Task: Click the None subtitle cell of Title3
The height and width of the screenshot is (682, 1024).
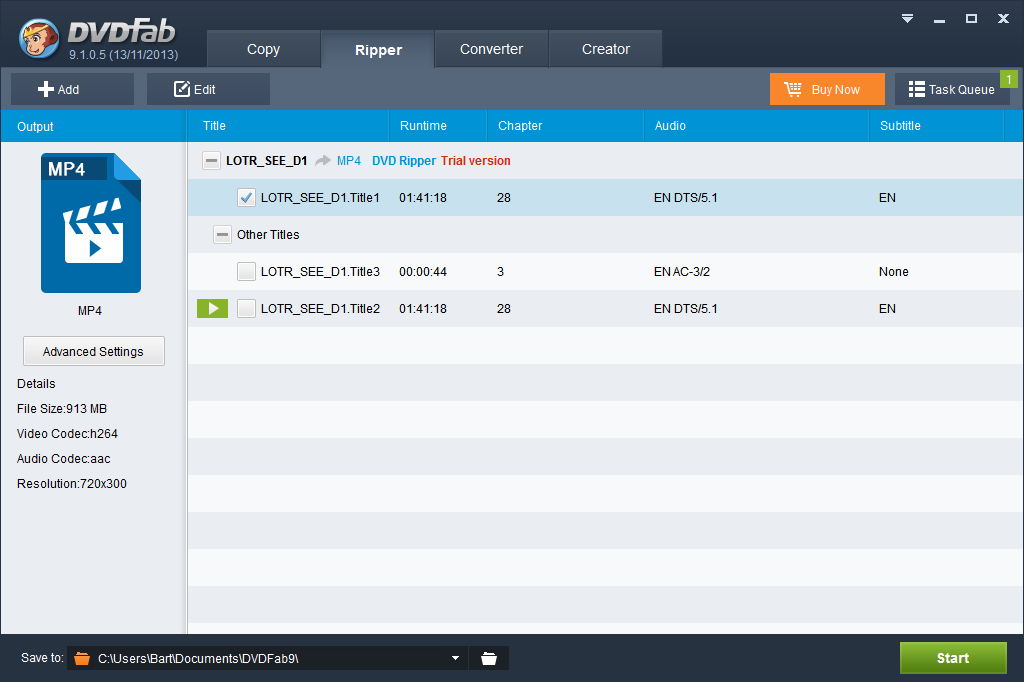Action: 893,272
